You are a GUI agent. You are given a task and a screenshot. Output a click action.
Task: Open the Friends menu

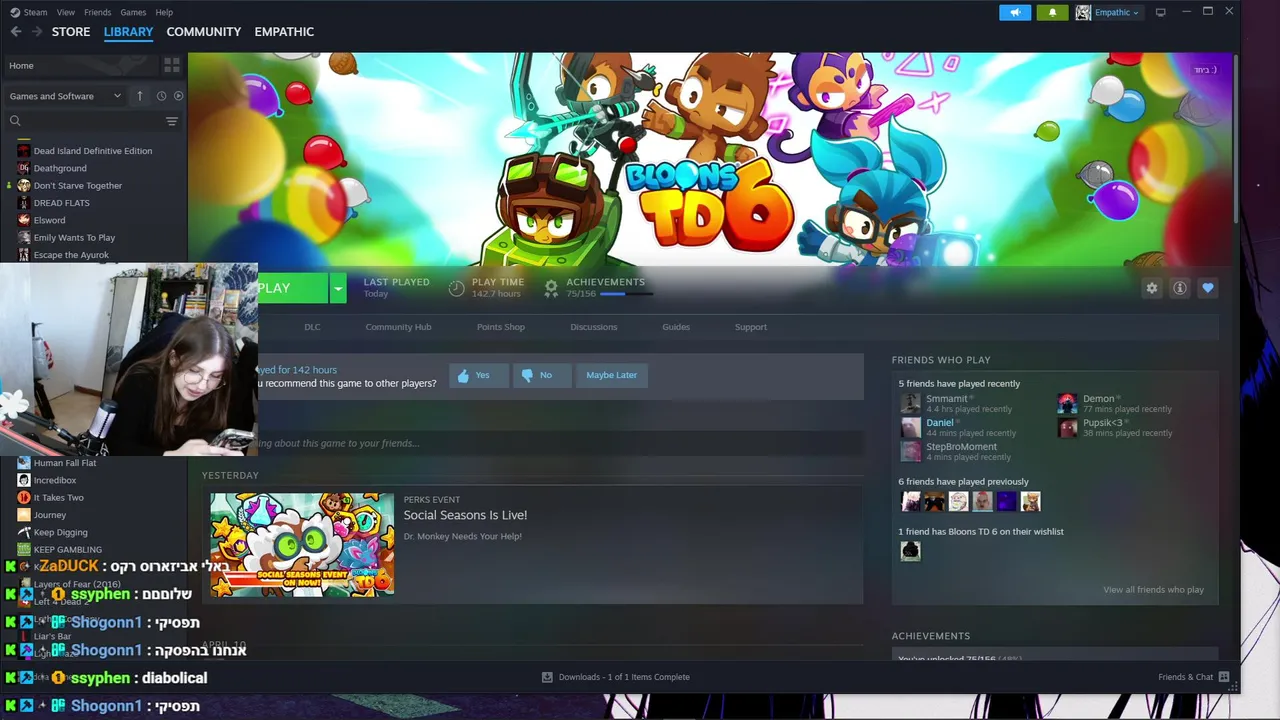(x=98, y=12)
